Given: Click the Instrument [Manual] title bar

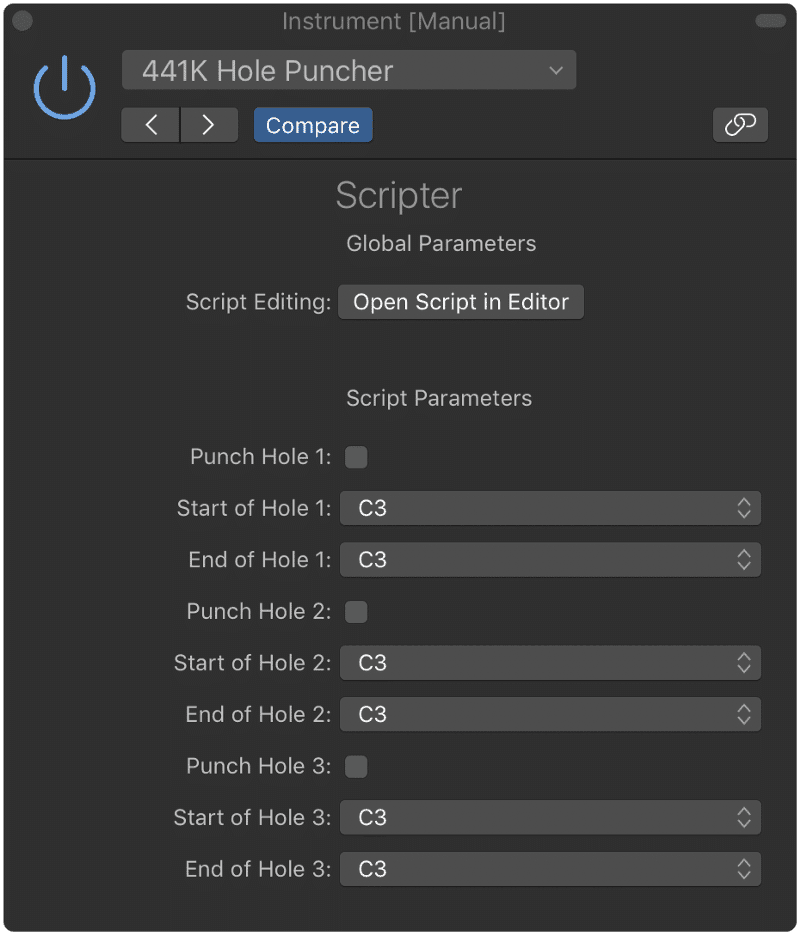Looking at the screenshot, I should click(393, 21).
